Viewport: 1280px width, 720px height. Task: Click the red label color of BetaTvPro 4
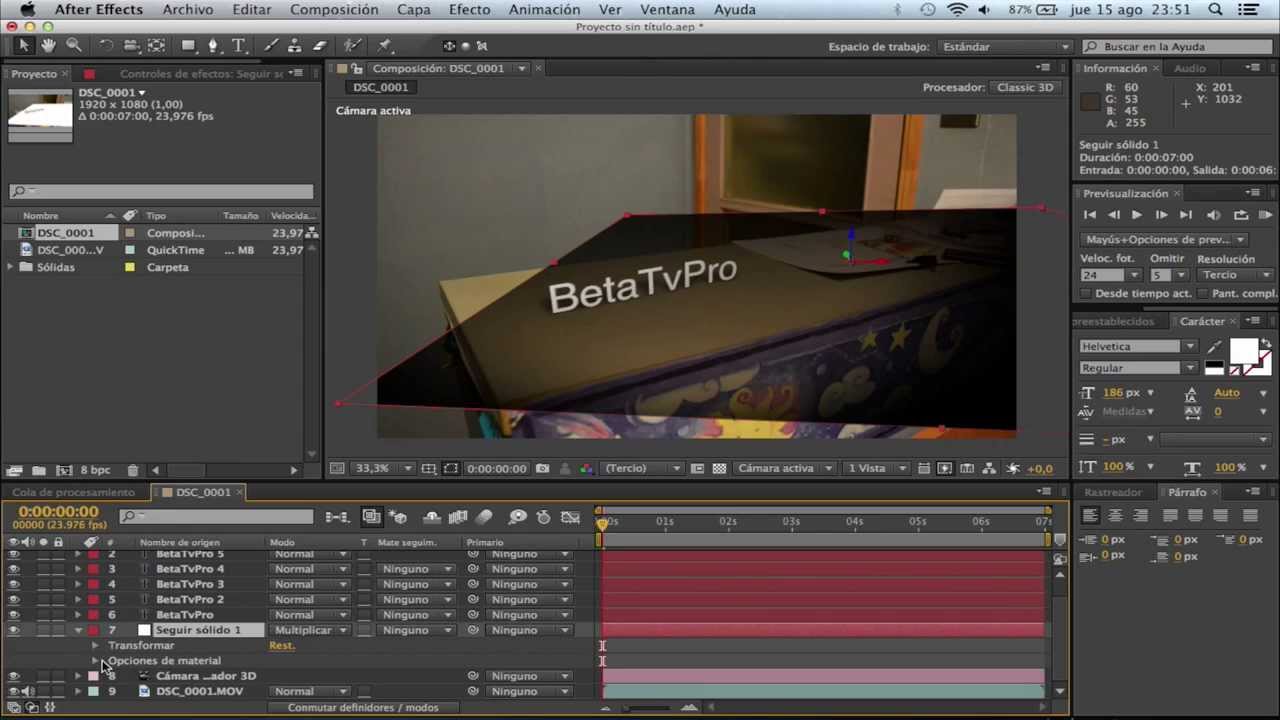pos(93,569)
